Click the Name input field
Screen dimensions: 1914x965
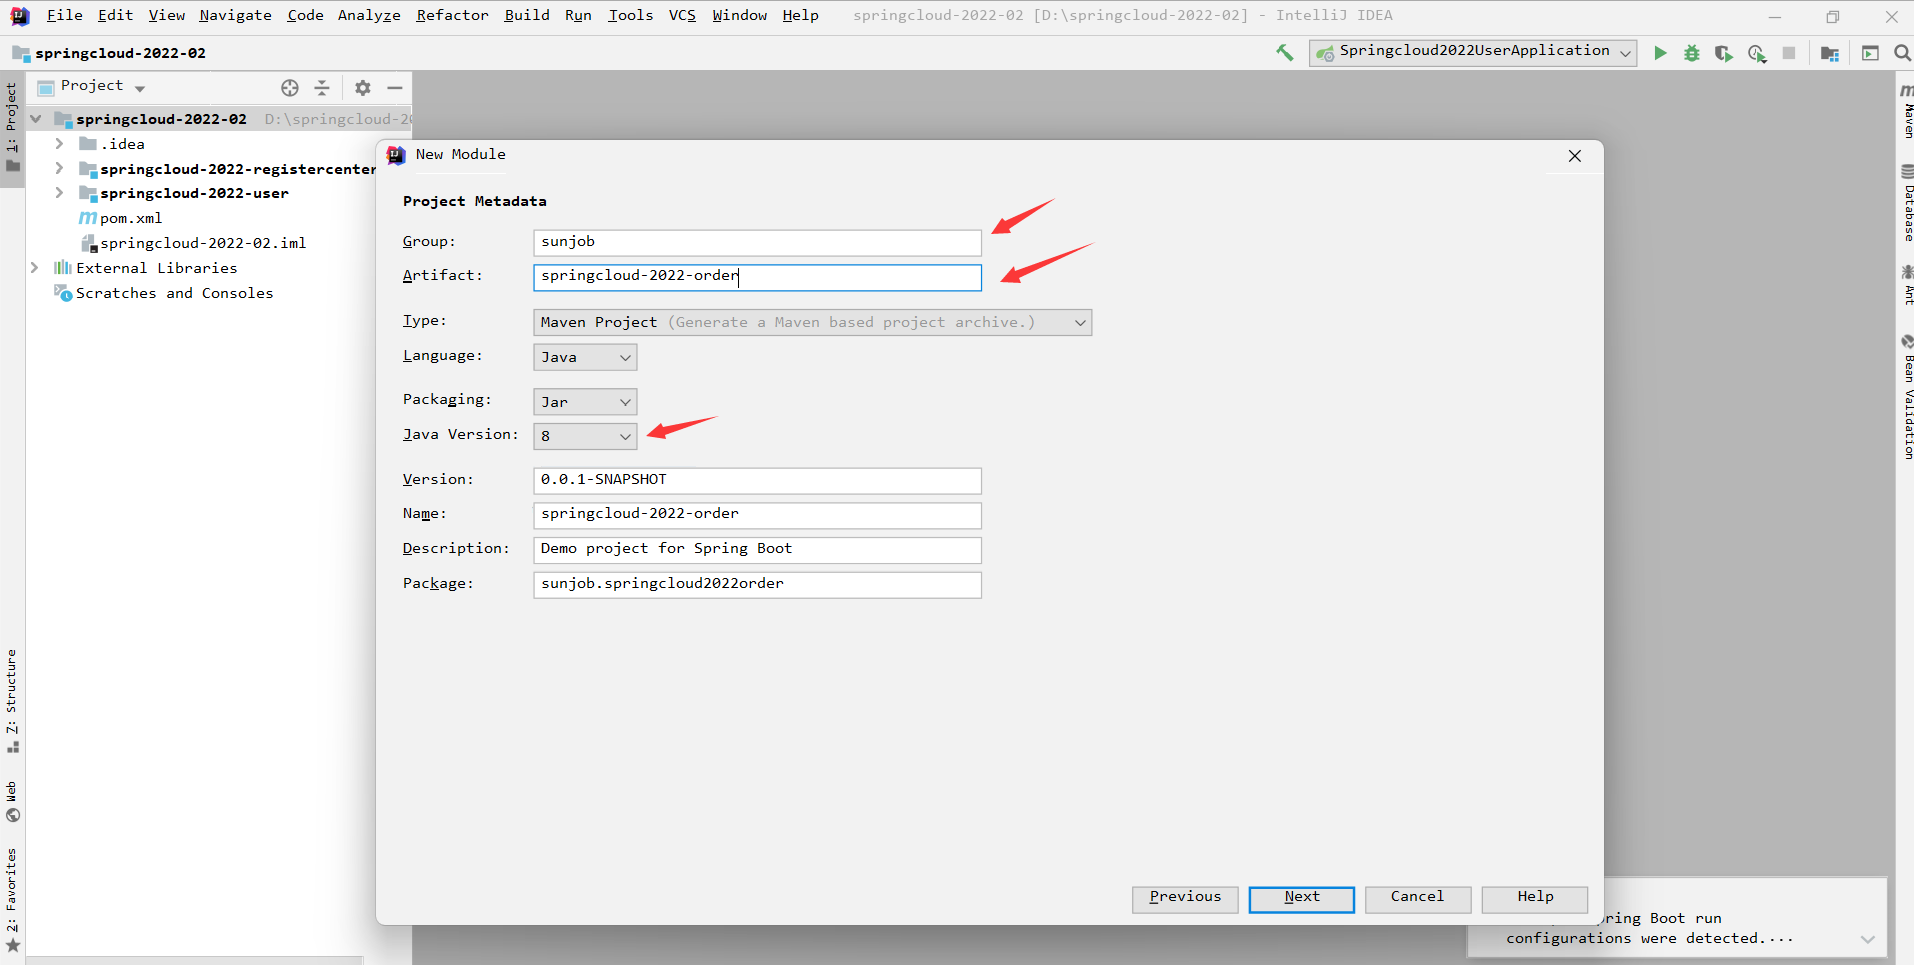click(x=757, y=515)
